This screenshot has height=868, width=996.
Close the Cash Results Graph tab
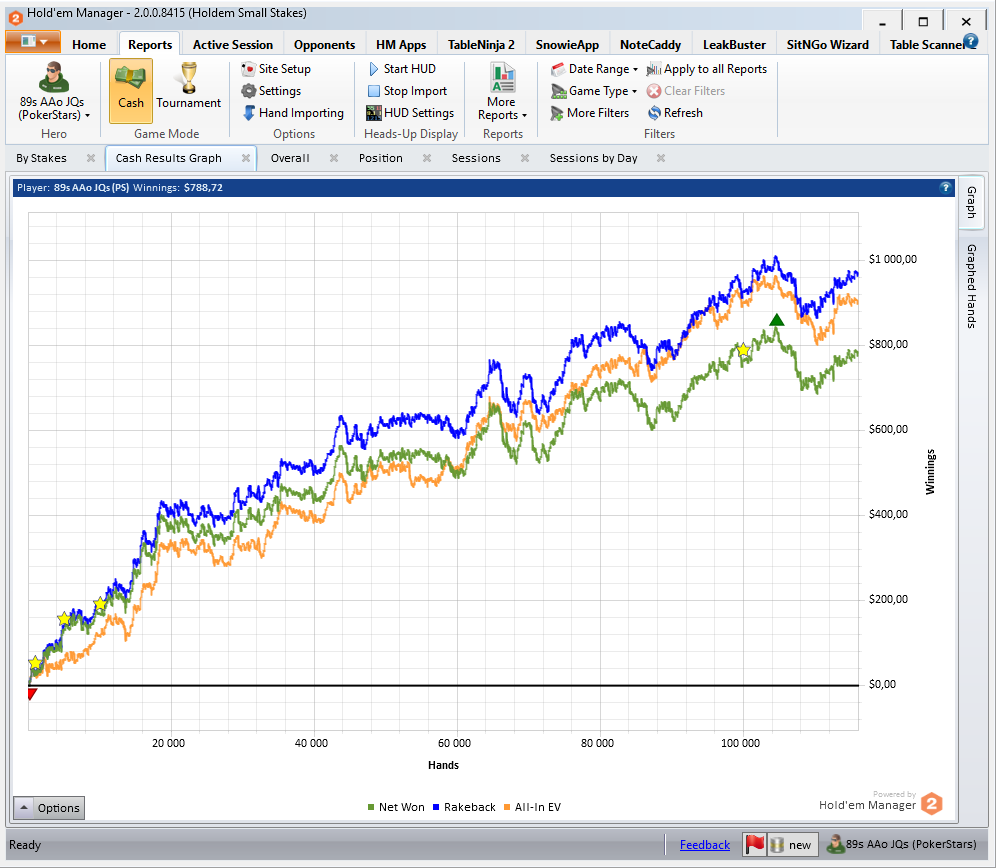pos(246,158)
